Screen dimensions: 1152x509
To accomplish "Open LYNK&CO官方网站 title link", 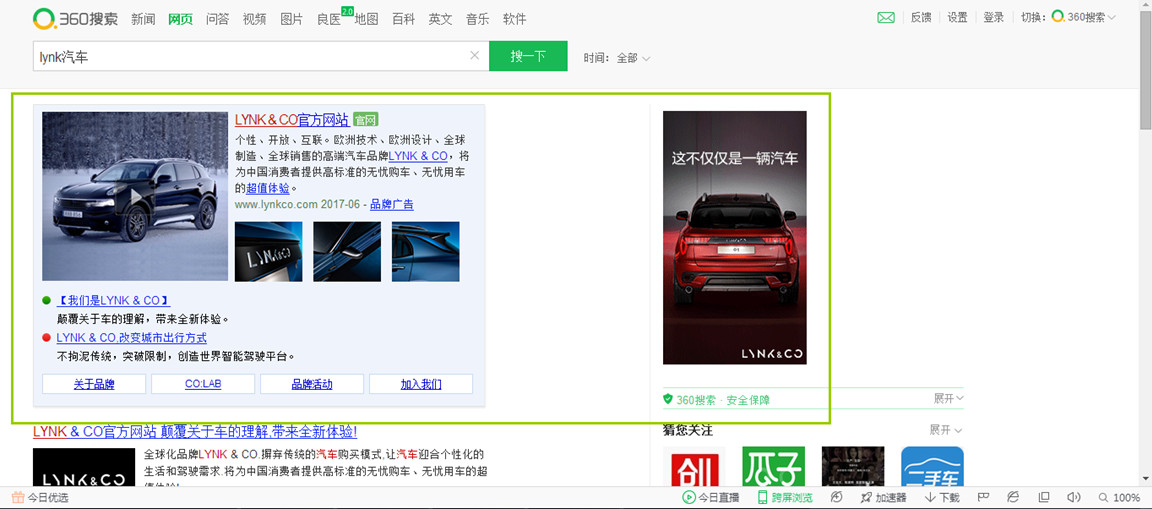I will click(x=292, y=120).
